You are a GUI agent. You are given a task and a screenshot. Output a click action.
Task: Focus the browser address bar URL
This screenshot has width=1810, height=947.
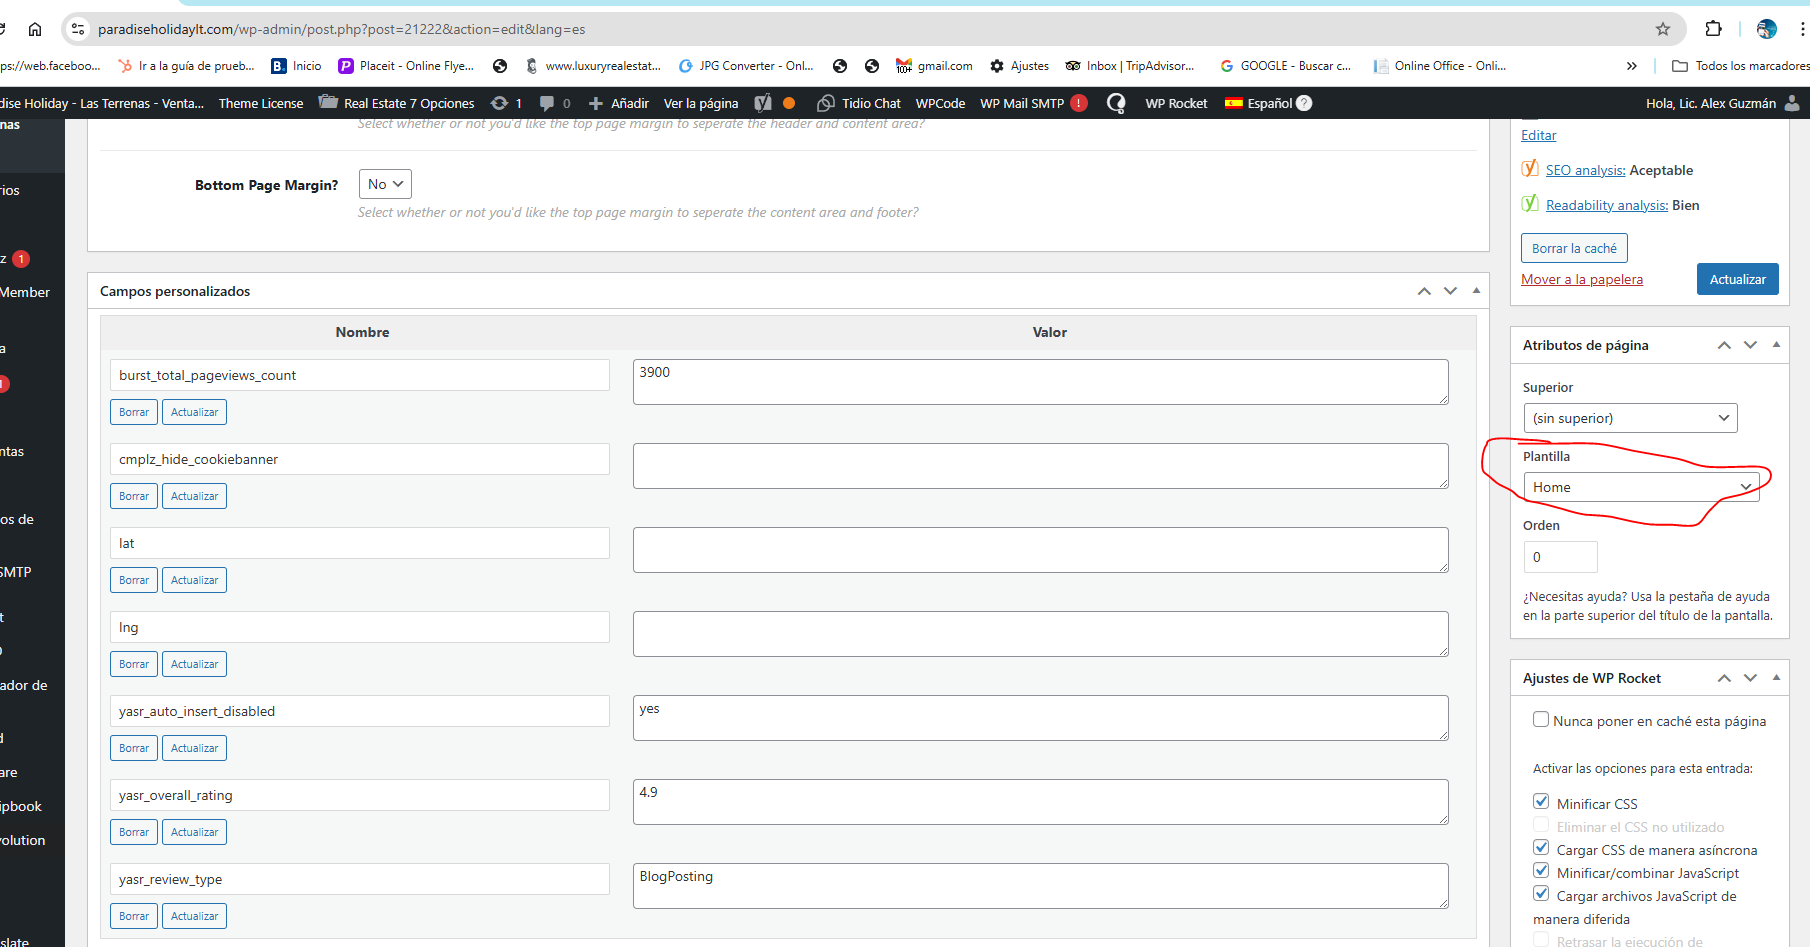[342, 29]
